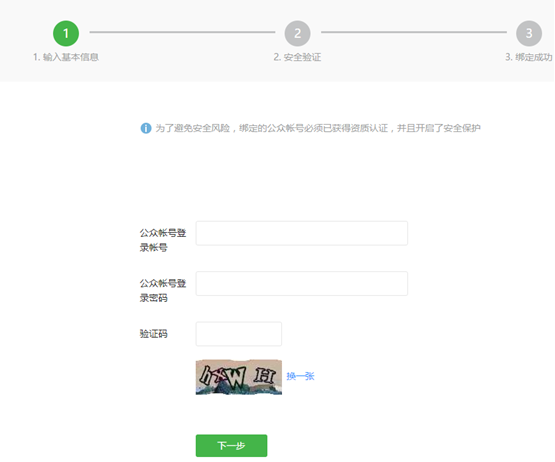Click the gray step 3 circle
555x462 pixels.
[x=529, y=33]
